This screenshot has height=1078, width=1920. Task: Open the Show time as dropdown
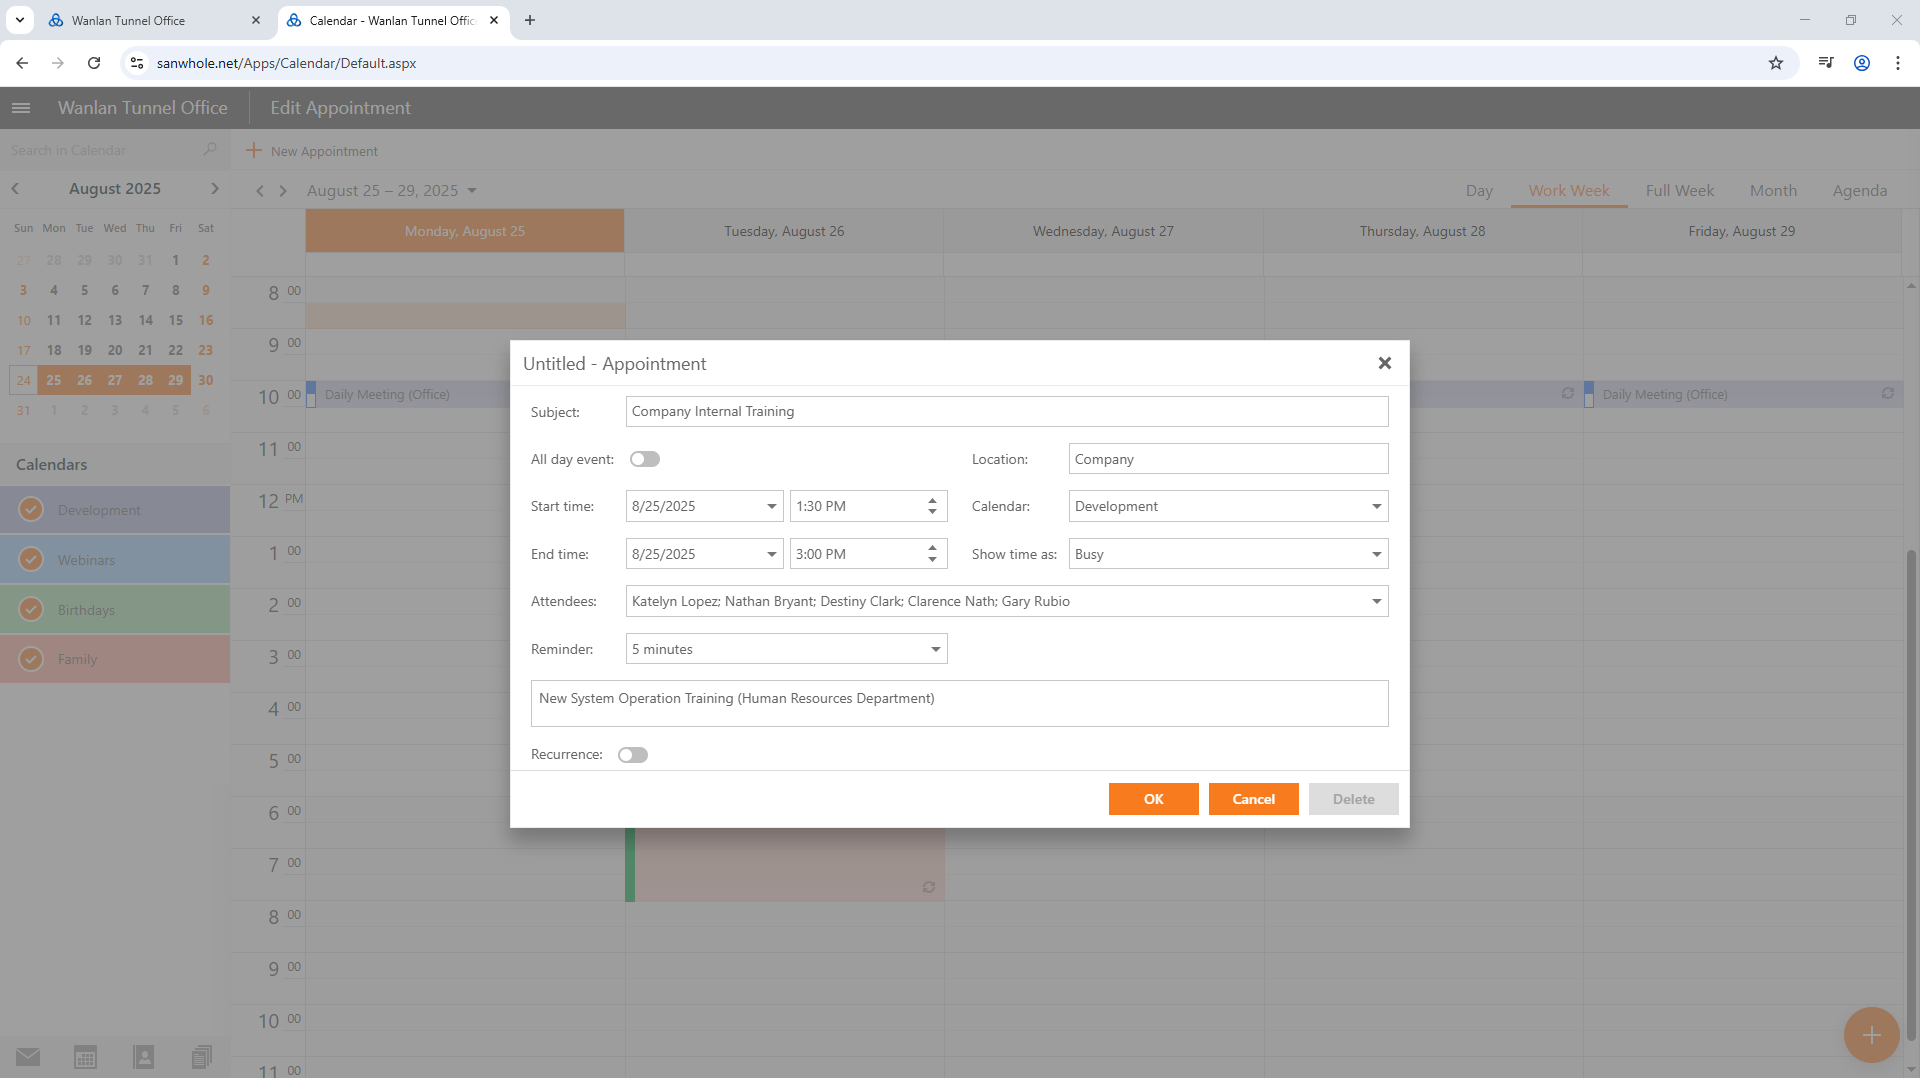click(1376, 555)
